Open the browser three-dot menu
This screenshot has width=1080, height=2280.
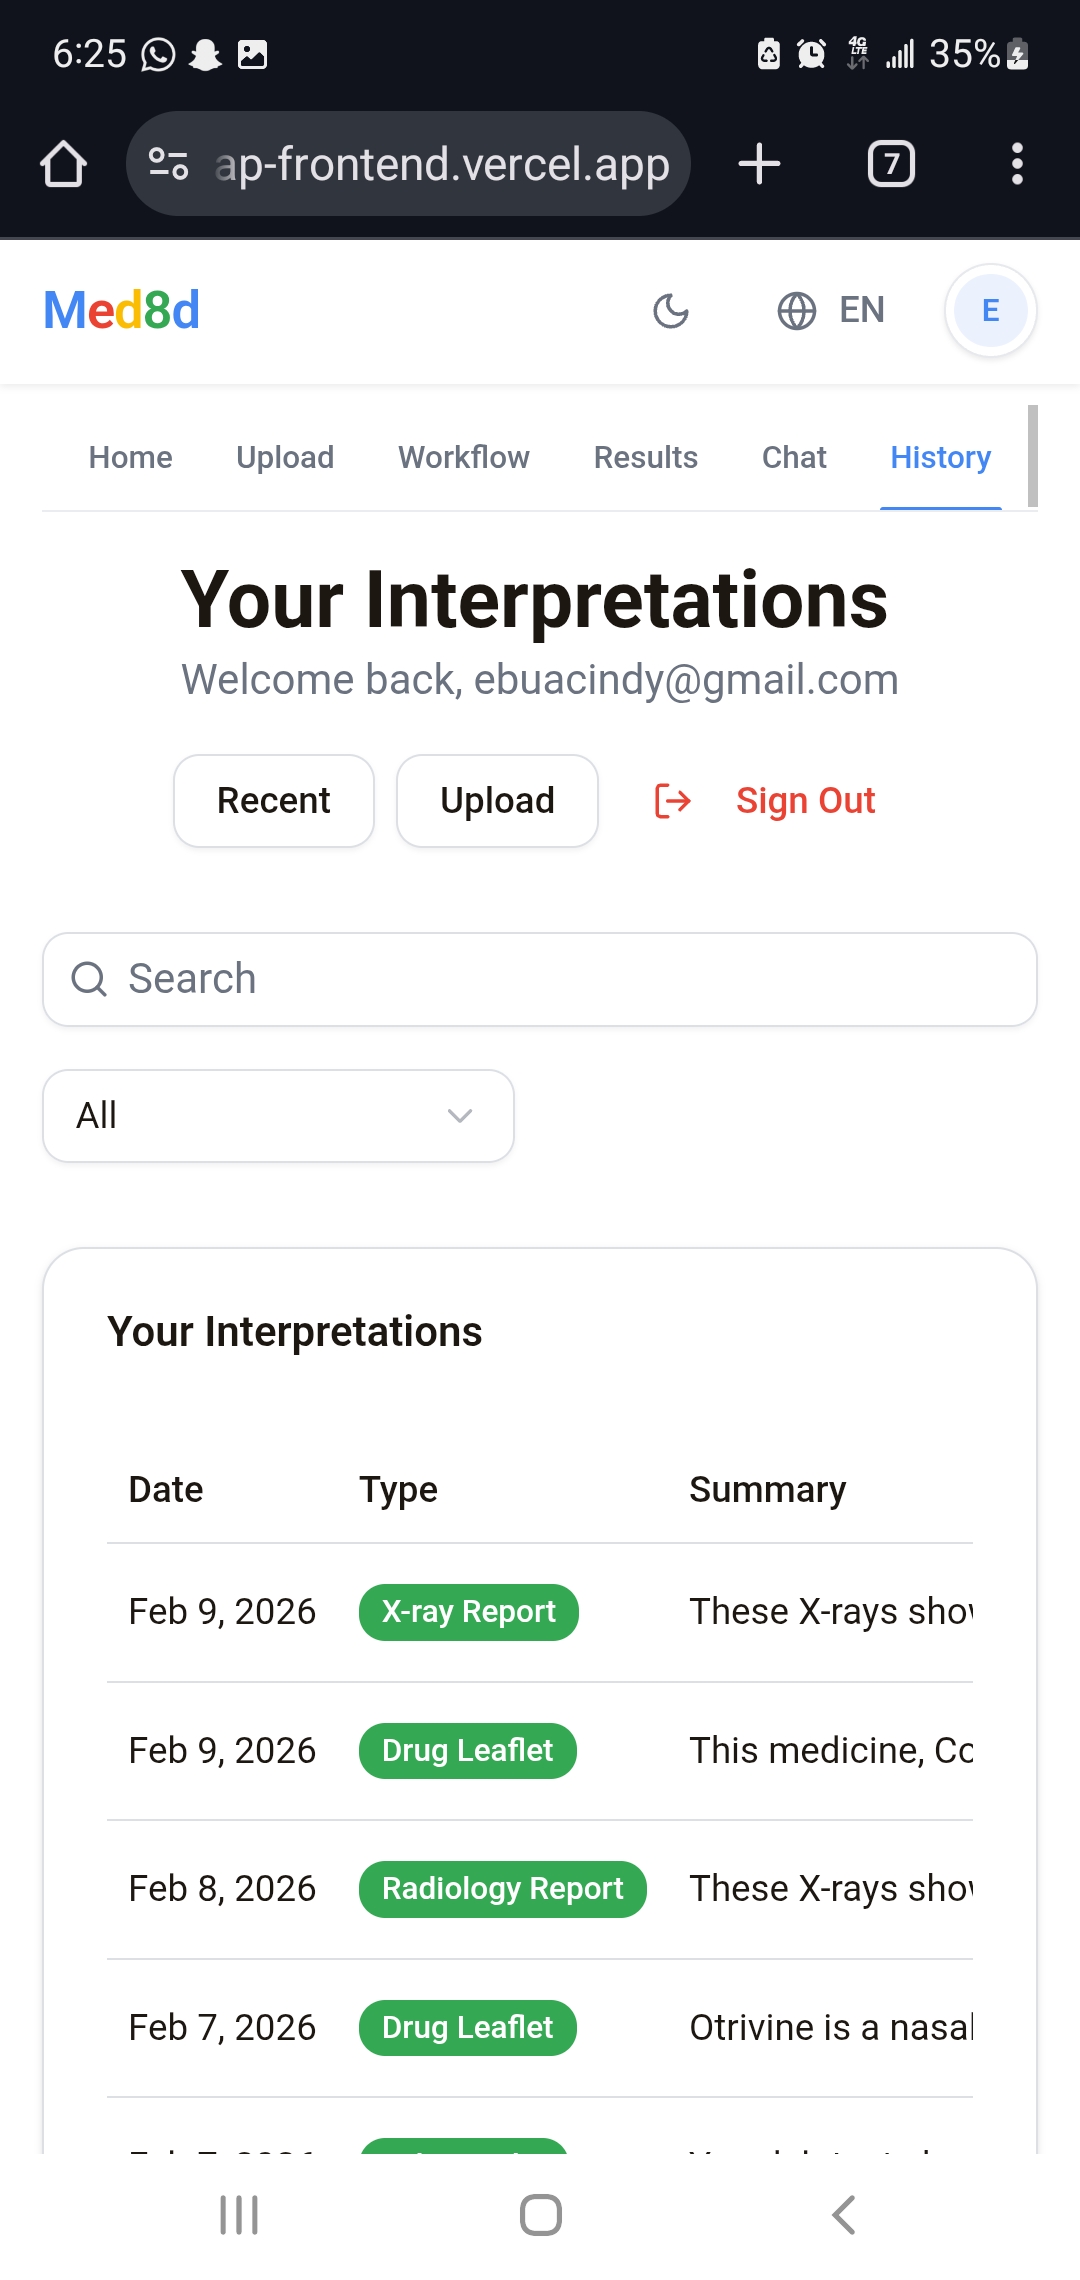[x=1017, y=164]
